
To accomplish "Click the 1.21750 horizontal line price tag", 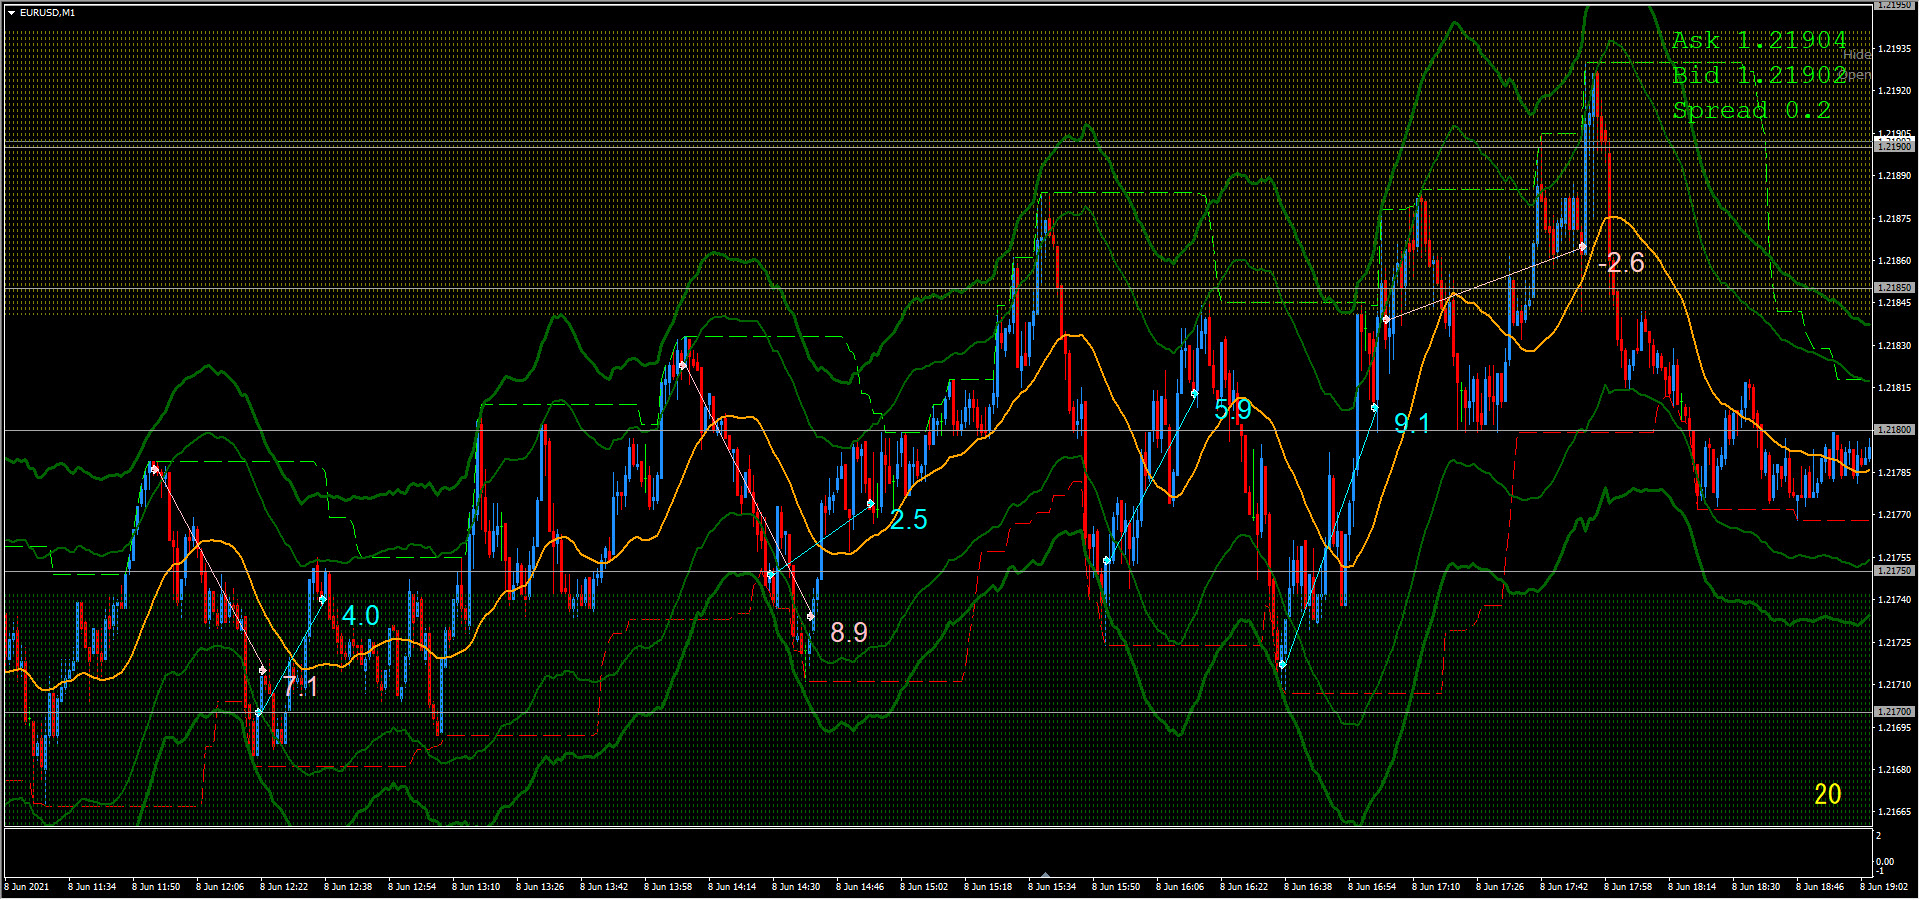I will [x=1893, y=571].
